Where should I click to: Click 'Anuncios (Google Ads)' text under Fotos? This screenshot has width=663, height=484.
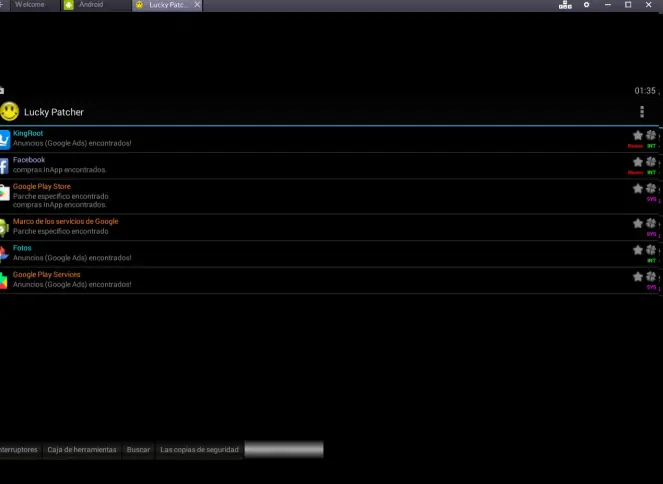(72, 258)
